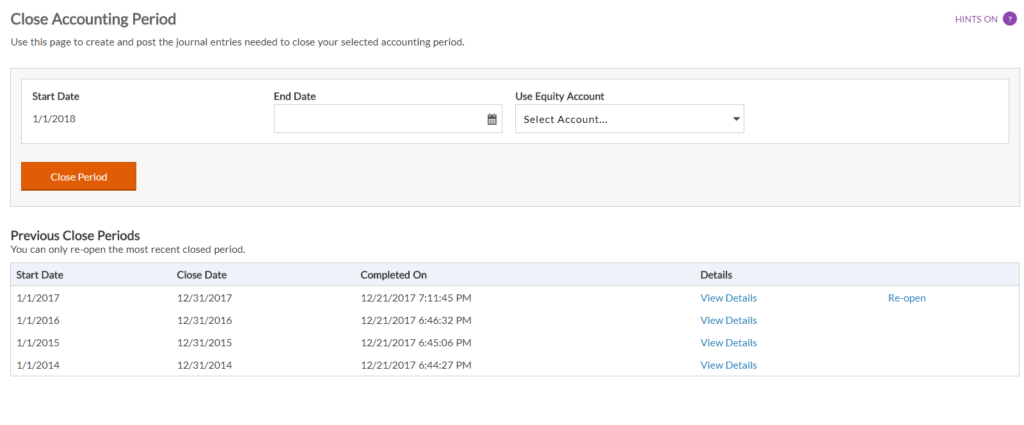Click into the End Date input field

(x=388, y=119)
